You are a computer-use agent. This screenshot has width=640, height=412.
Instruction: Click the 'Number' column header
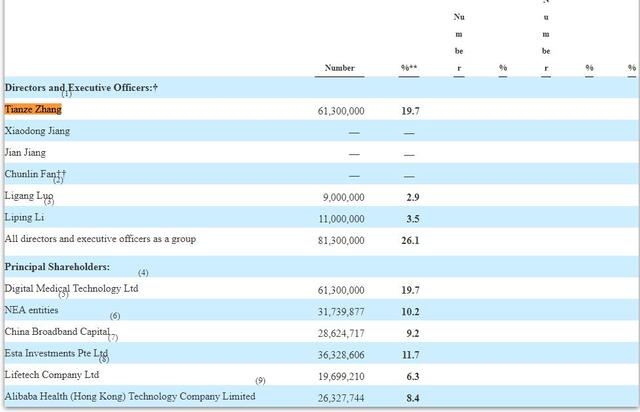coord(340,68)
